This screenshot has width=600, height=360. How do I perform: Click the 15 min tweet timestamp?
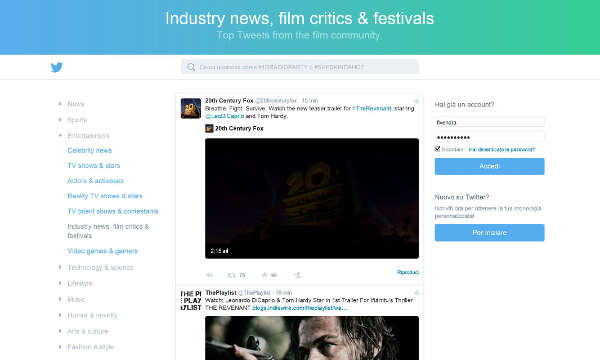(310, 101)
